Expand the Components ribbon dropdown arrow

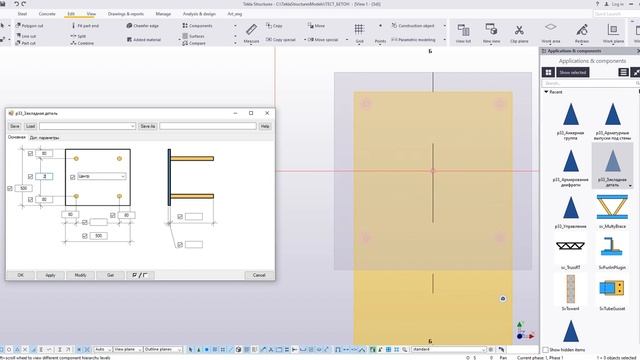click(x=235, y=26)
